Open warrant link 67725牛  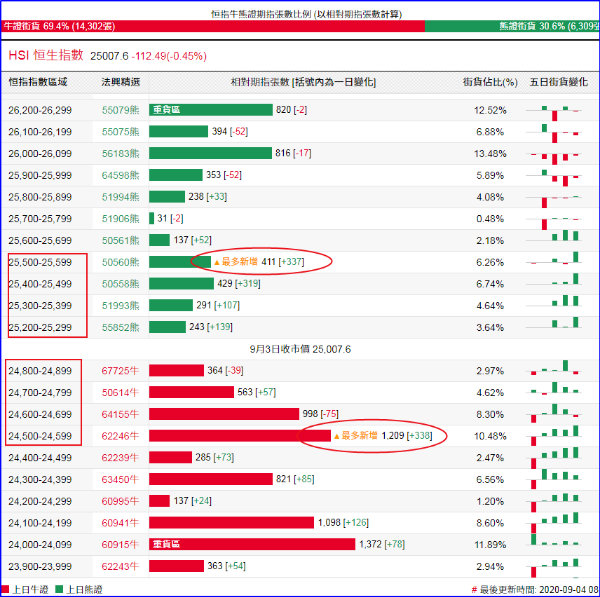[x=120, y=371]
